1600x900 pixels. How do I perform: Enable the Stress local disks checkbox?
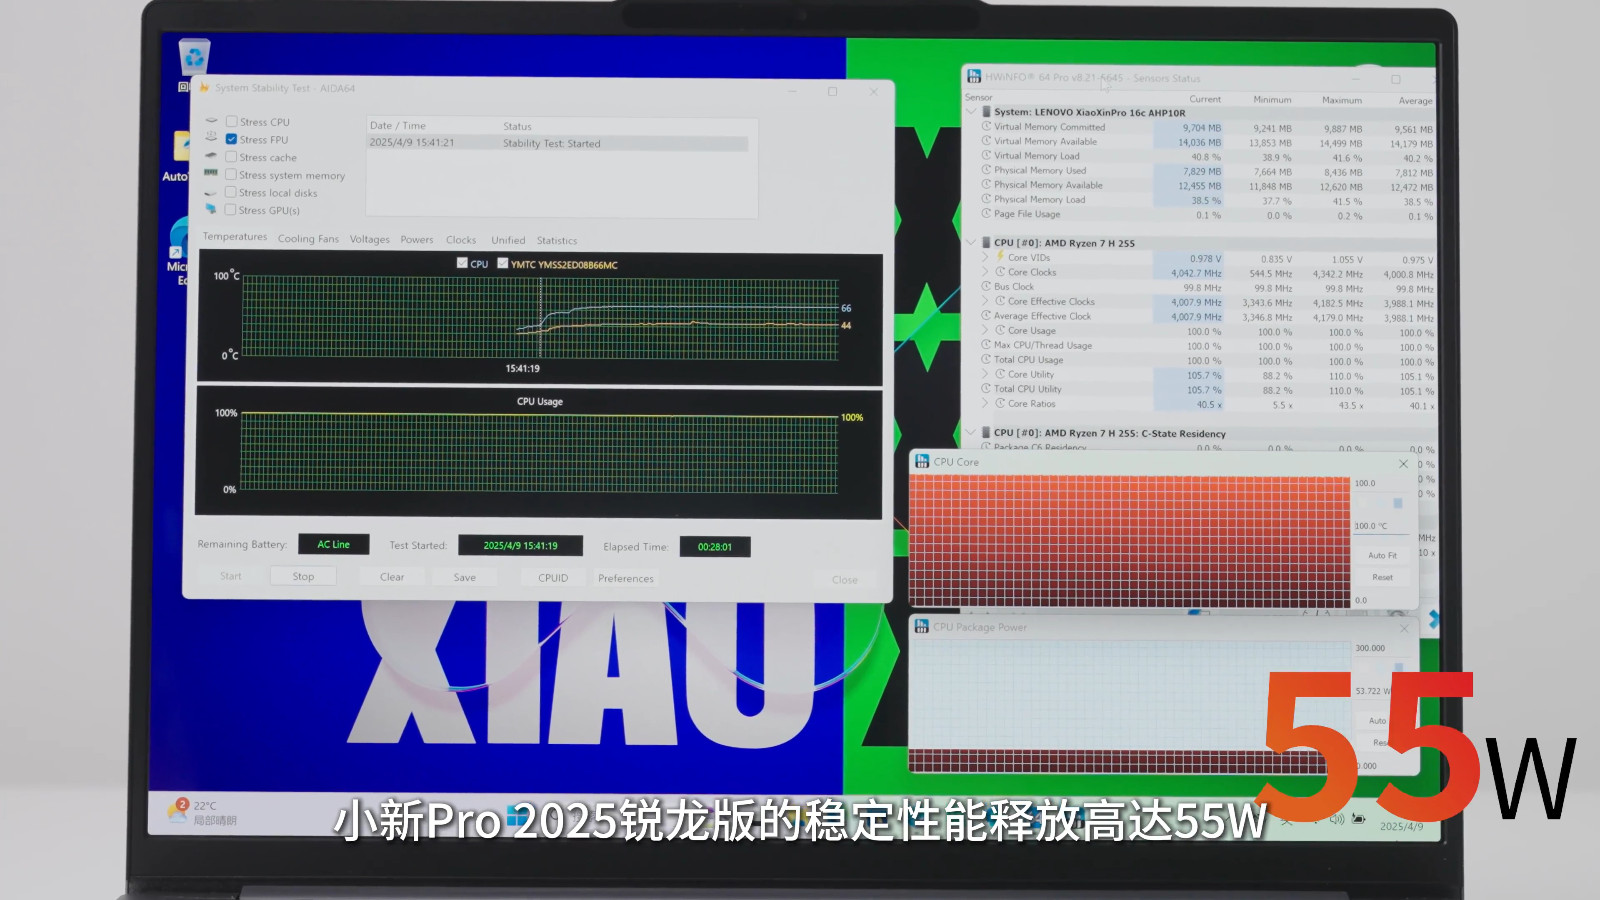pos(231,192)
